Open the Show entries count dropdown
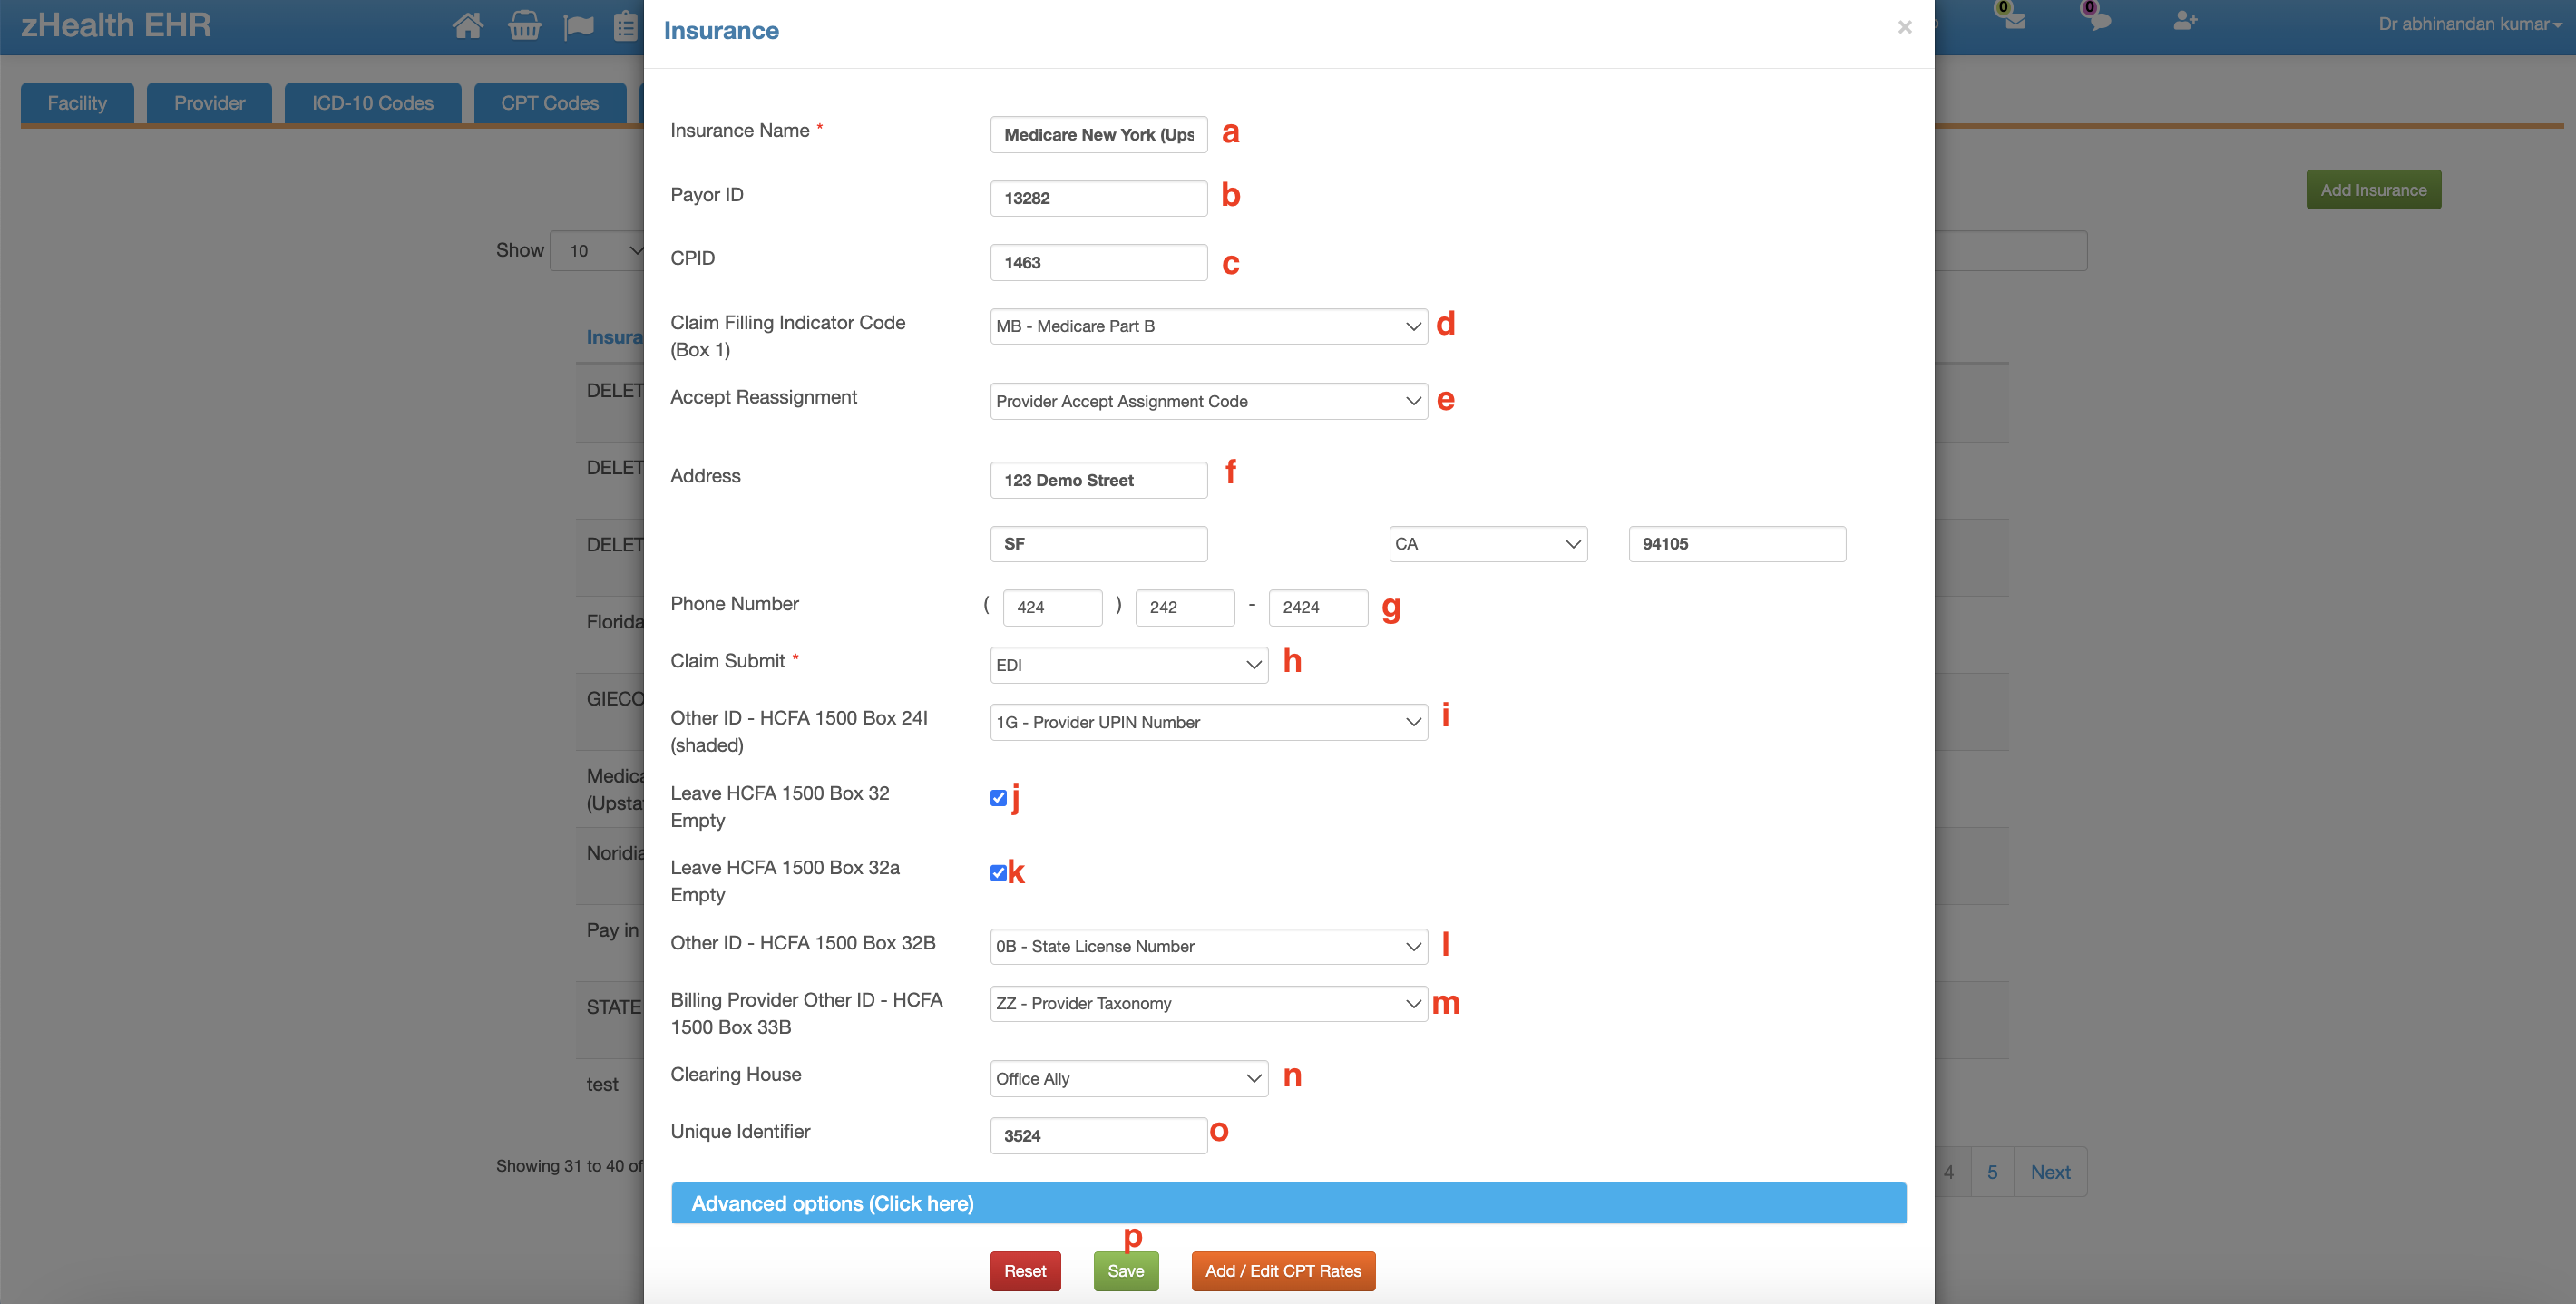This screenshot has height=1304, width=2576. 598,250
